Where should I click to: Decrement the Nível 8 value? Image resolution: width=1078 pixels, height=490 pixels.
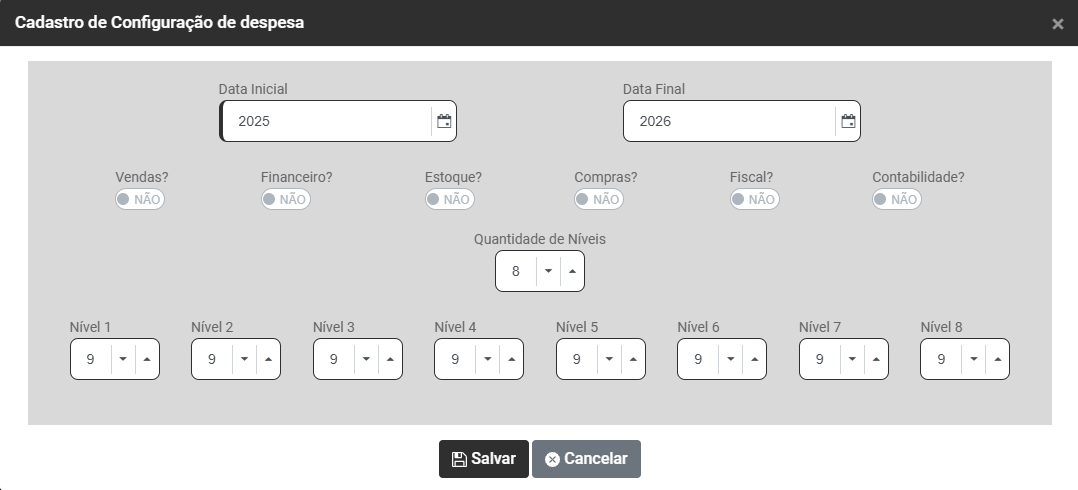click(x=973, y=359)
